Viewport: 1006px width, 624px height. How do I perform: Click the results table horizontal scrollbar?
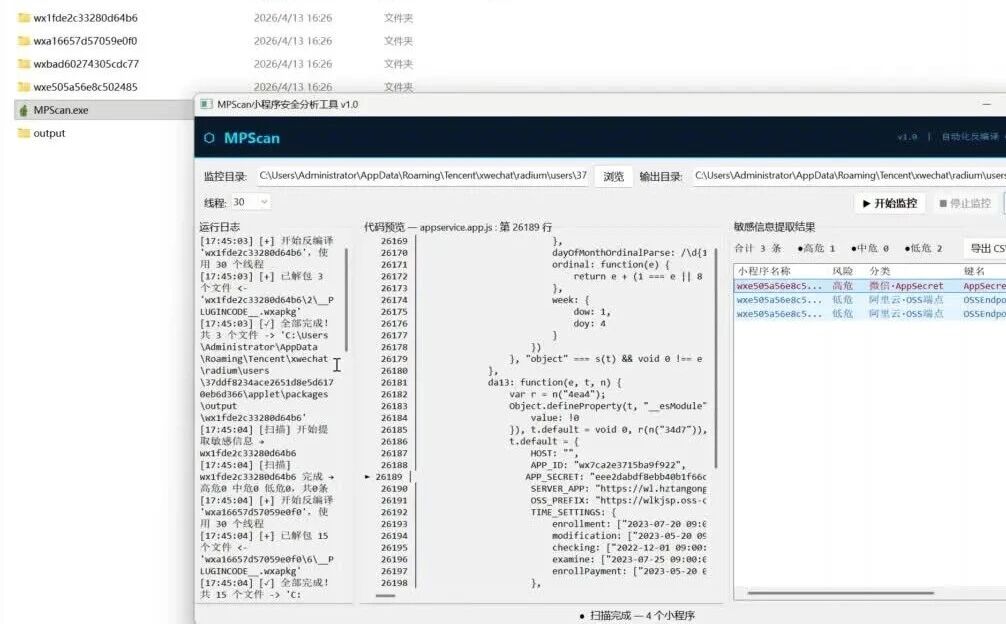tap(840, 593)
